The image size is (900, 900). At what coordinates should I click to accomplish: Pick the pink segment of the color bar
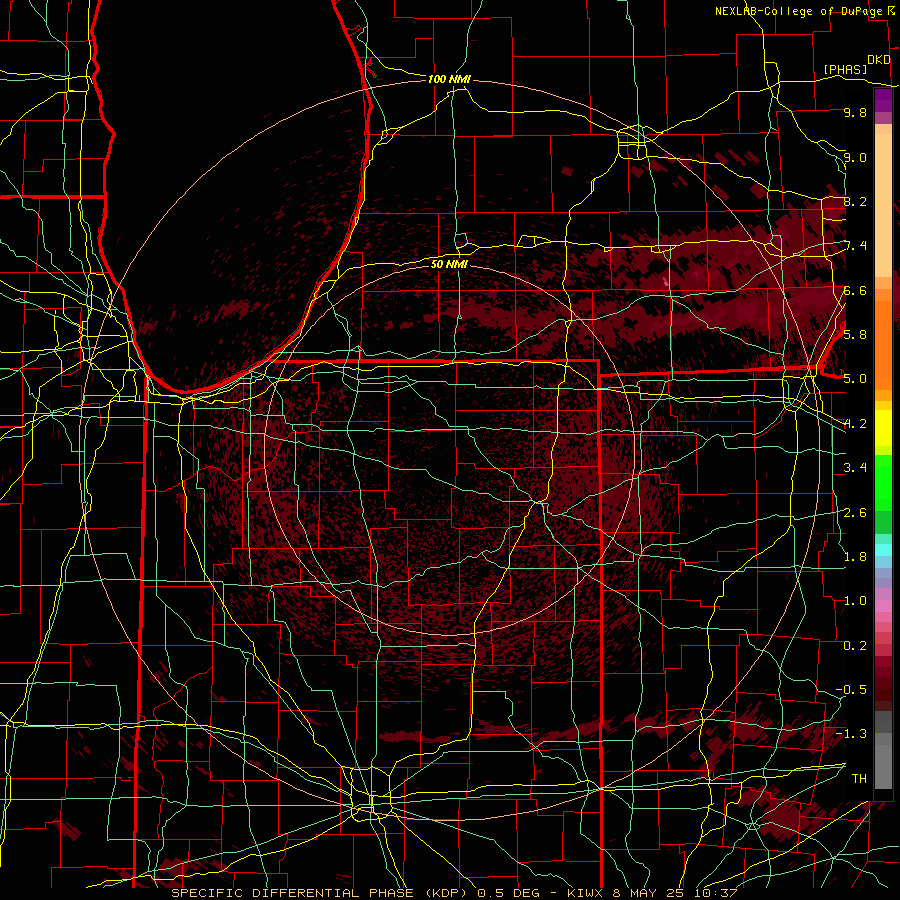tap(883, 607)
